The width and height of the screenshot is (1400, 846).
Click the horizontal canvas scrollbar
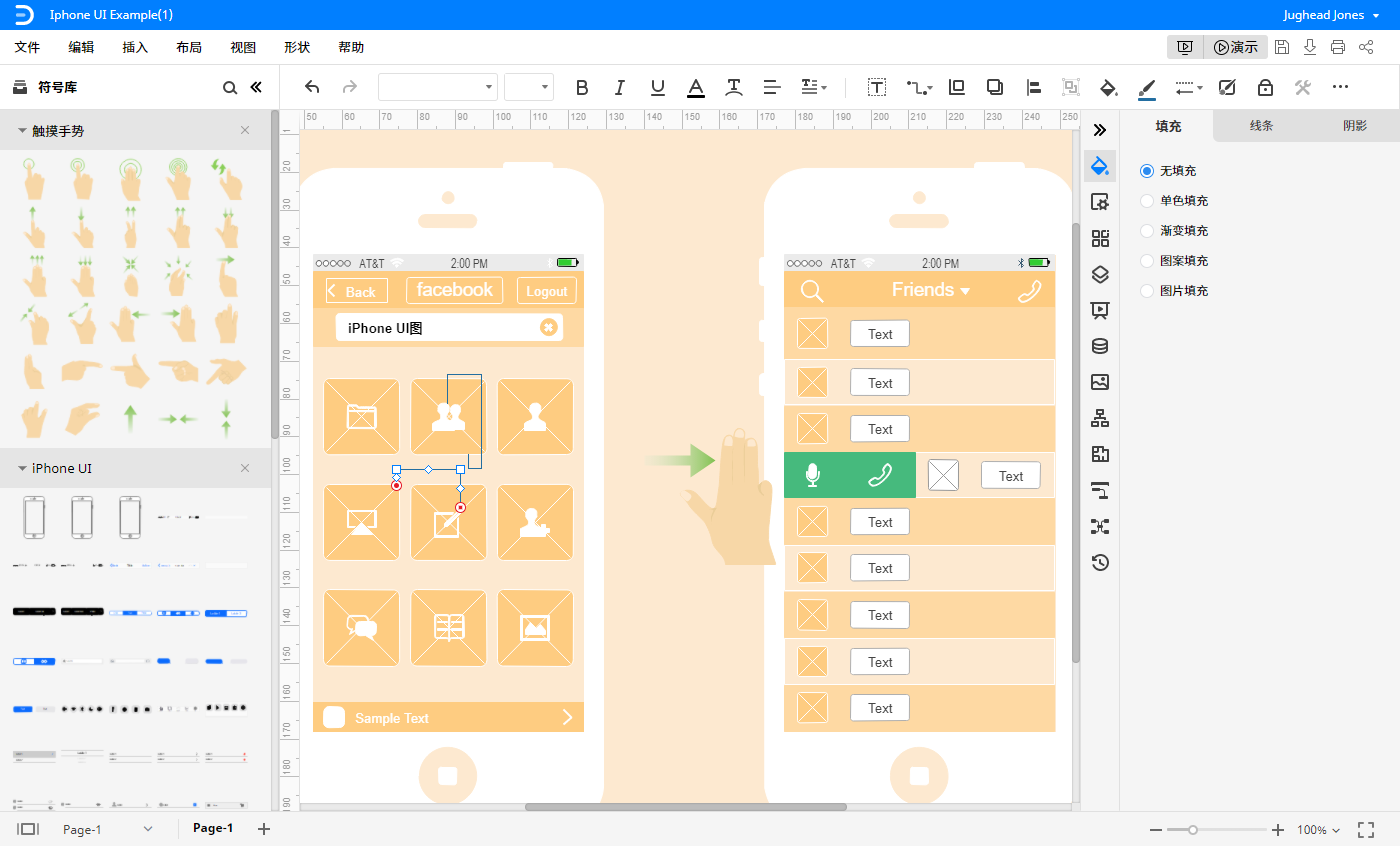pyautogui.click(x=686, y=806)
